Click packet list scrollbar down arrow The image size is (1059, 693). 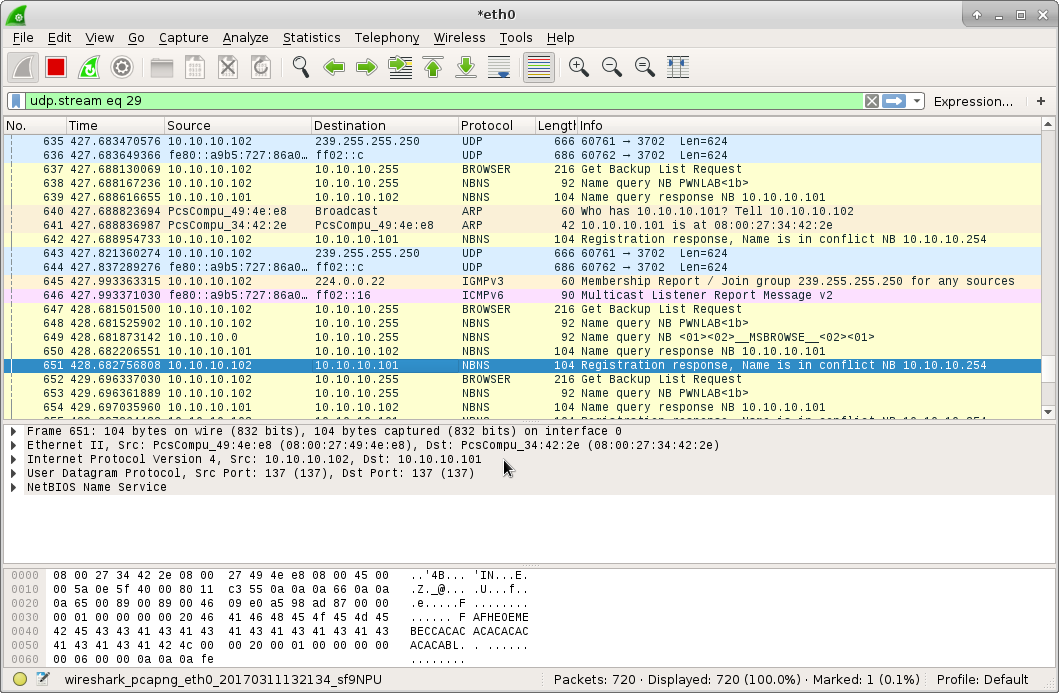[x=1048, y=412]
